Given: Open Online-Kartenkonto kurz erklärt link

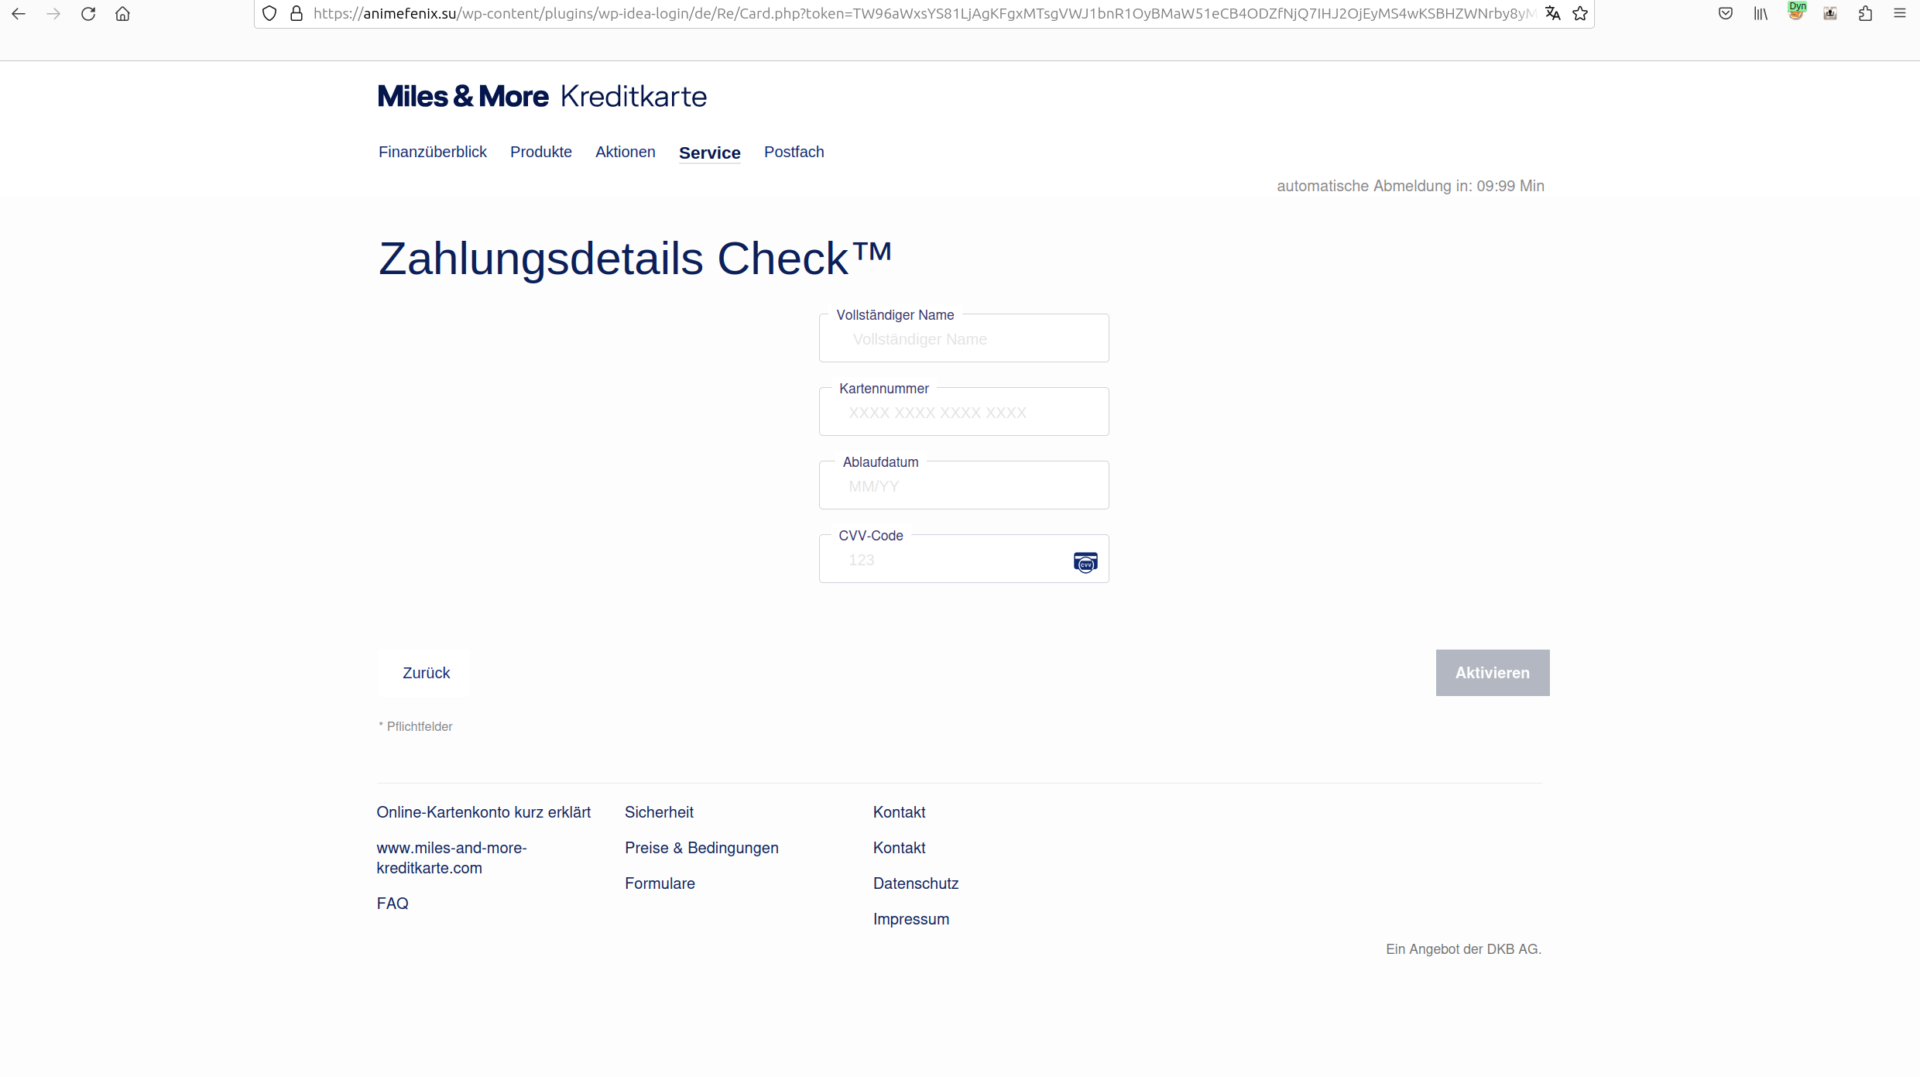Looking at the screenshot, I should coord(483,812).
